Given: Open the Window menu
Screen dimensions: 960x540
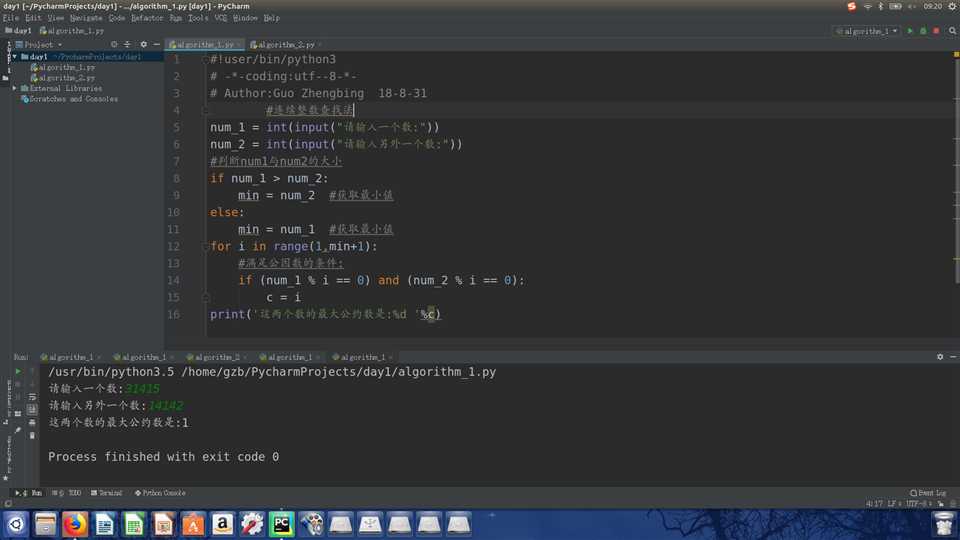Looking at the screenshot, I should (x=245, y=18).
